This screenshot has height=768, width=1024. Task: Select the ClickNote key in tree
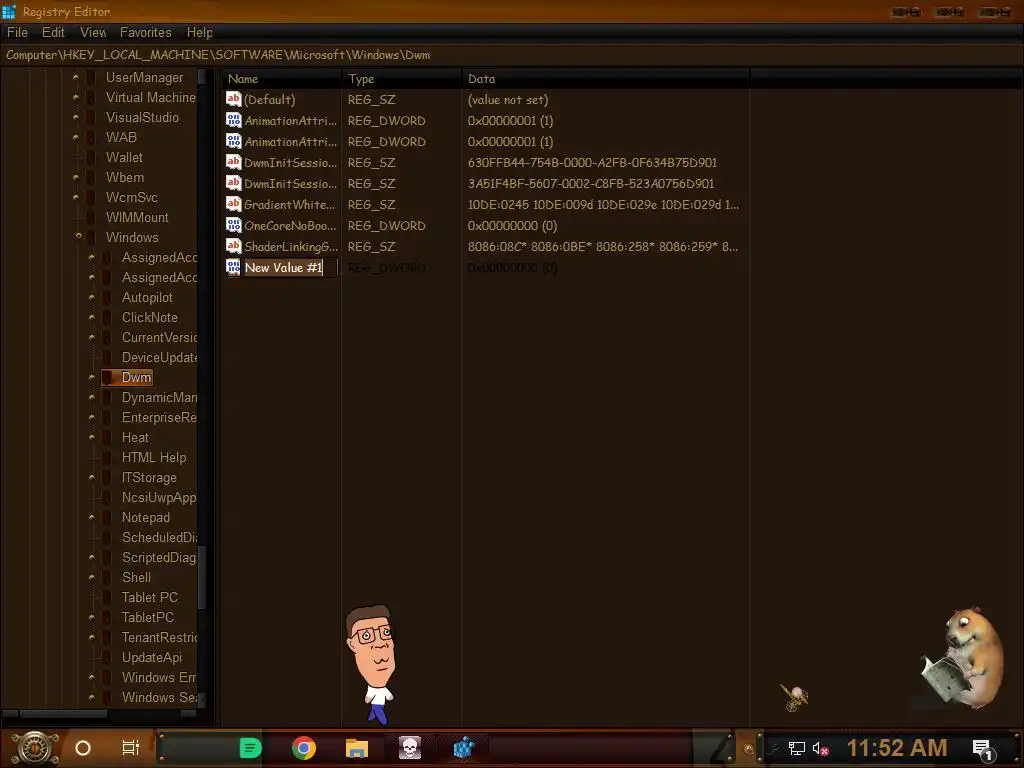[150, 317]
